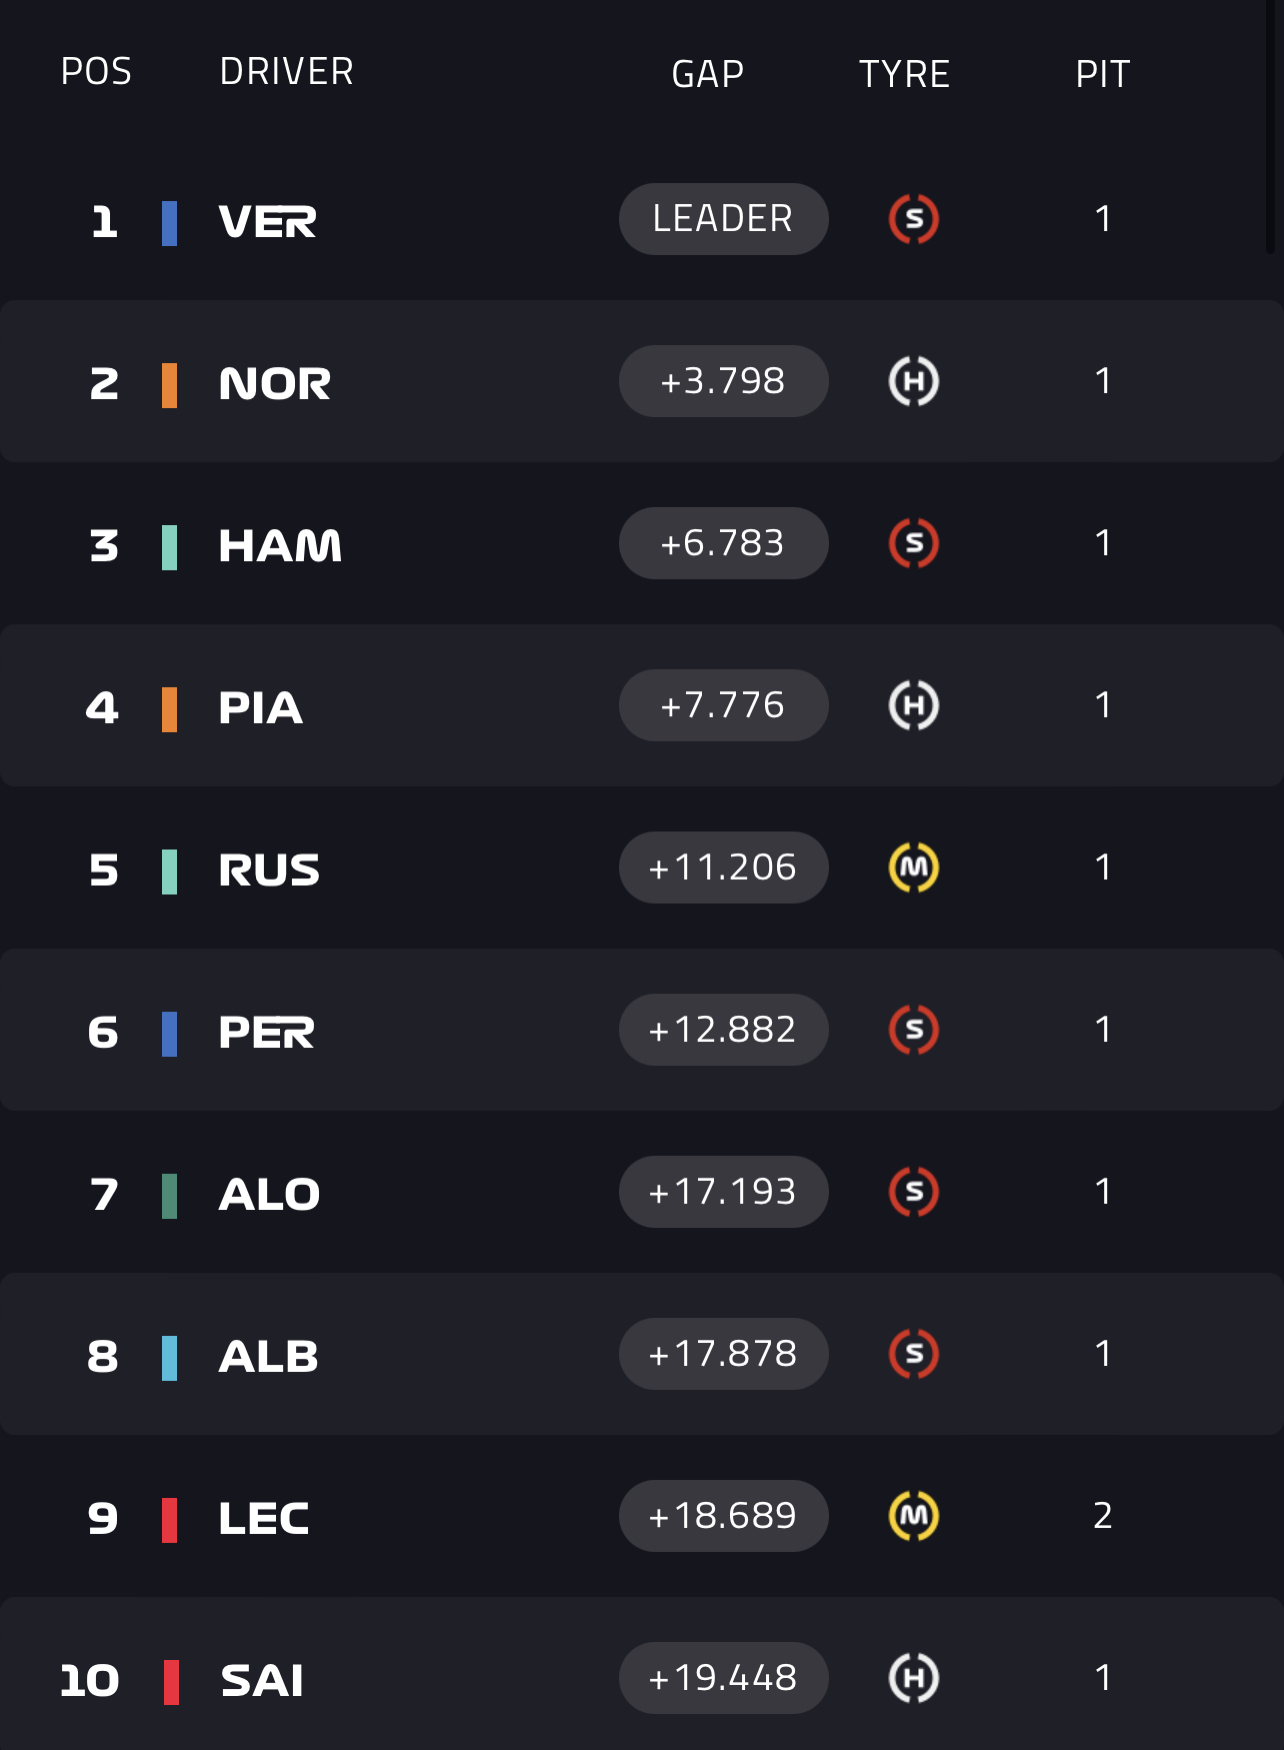Sort by the TYRE column header
This screenshot has height=1750, width=1284.
[x=904, y=74]
